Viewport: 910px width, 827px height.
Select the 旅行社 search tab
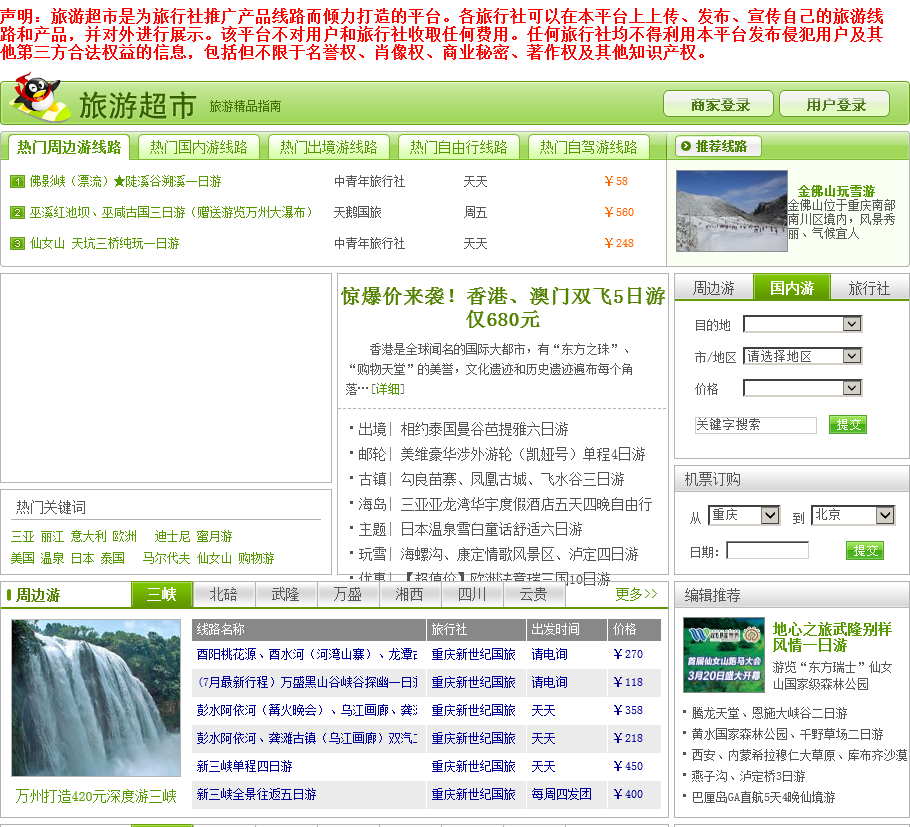coord(869,288)
